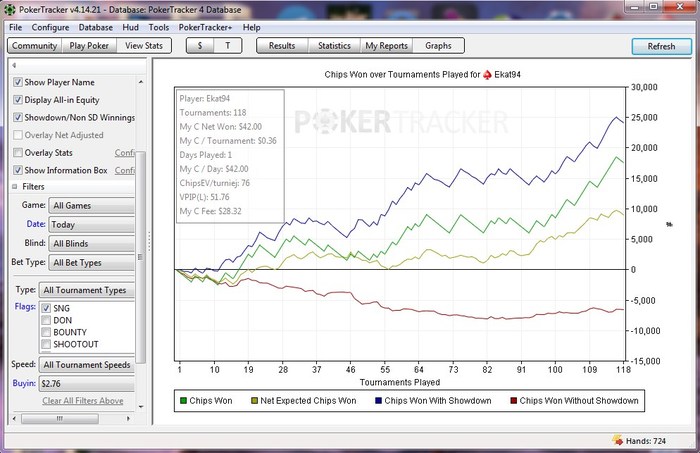Click the red spade icon beside Ekat94

pos(487,75)
